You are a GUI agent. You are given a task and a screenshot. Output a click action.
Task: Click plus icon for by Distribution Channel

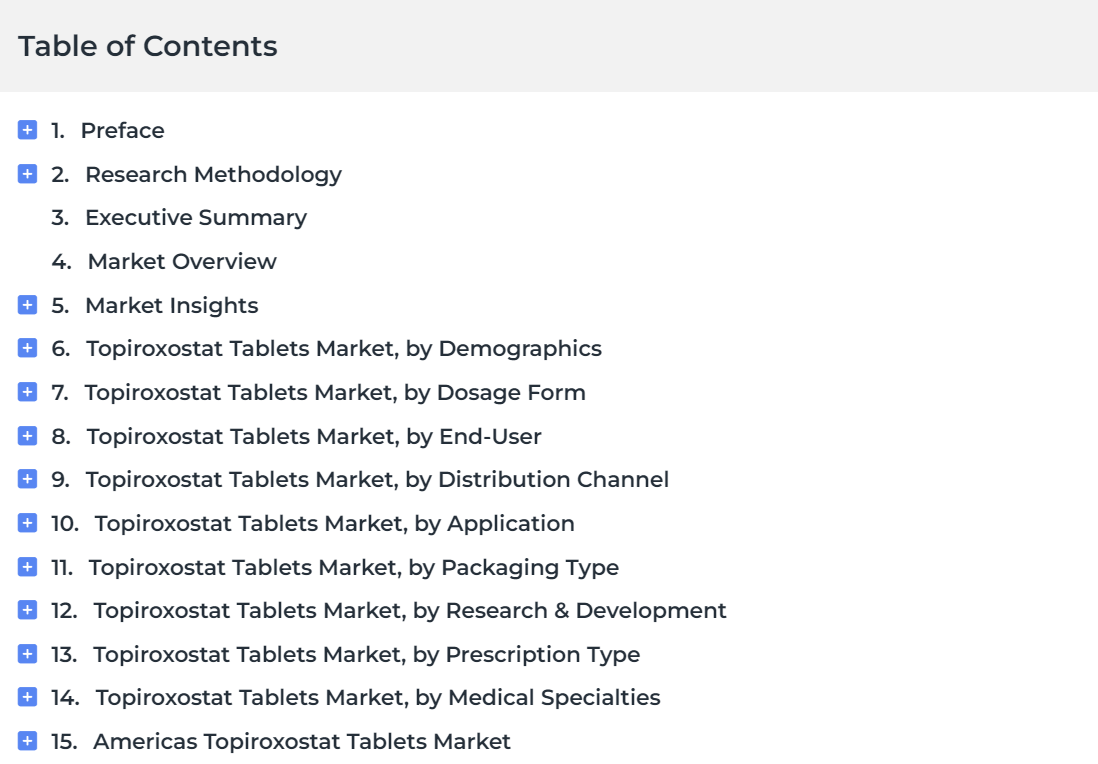pos(27,479)
